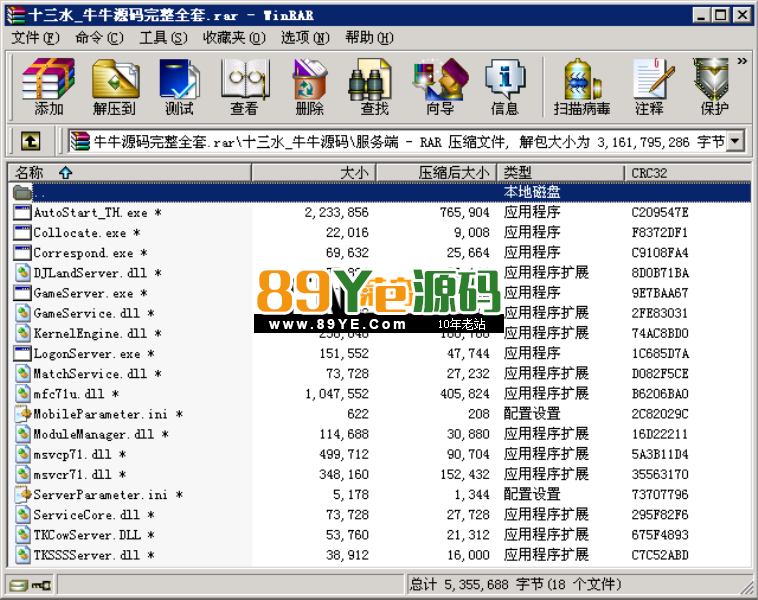
Task: Open the 解压到 (Extract To) tool
Action: (115, 87)
